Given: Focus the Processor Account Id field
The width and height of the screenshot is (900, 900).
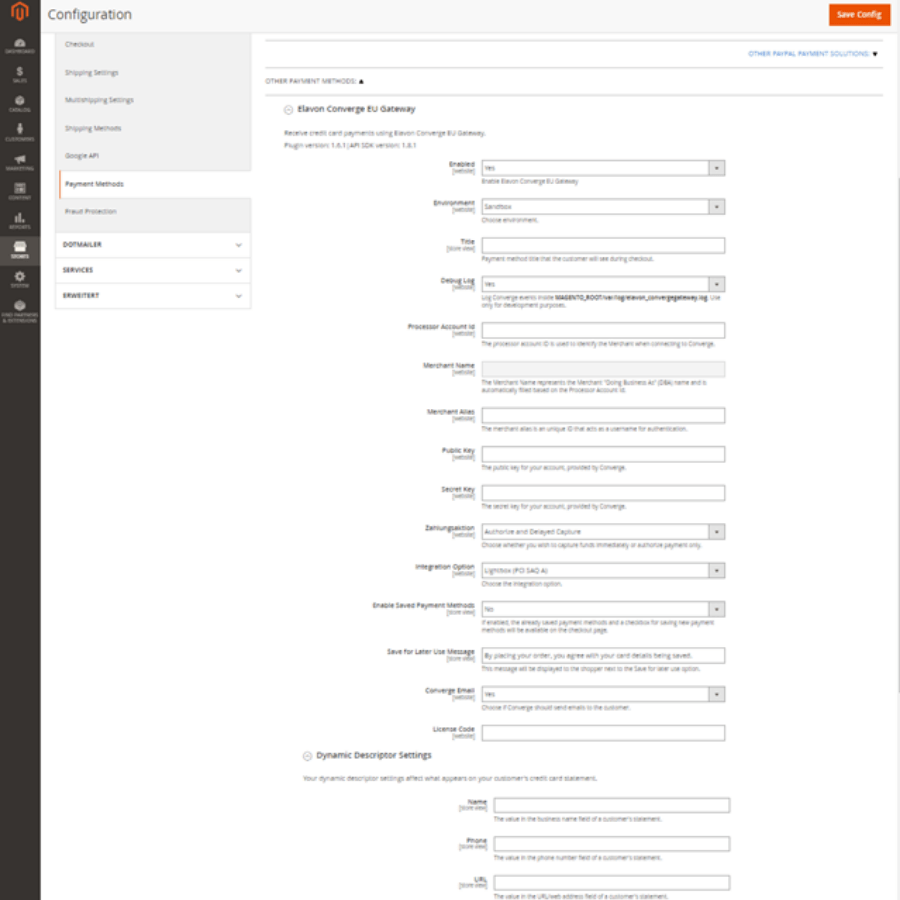Looking at the screenshot, I should (603, 331).
